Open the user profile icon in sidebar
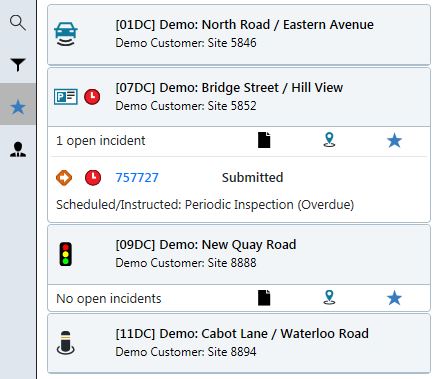The width and height of the screenshot is (434, 379). pyautogui.click(x=18, y=149)
